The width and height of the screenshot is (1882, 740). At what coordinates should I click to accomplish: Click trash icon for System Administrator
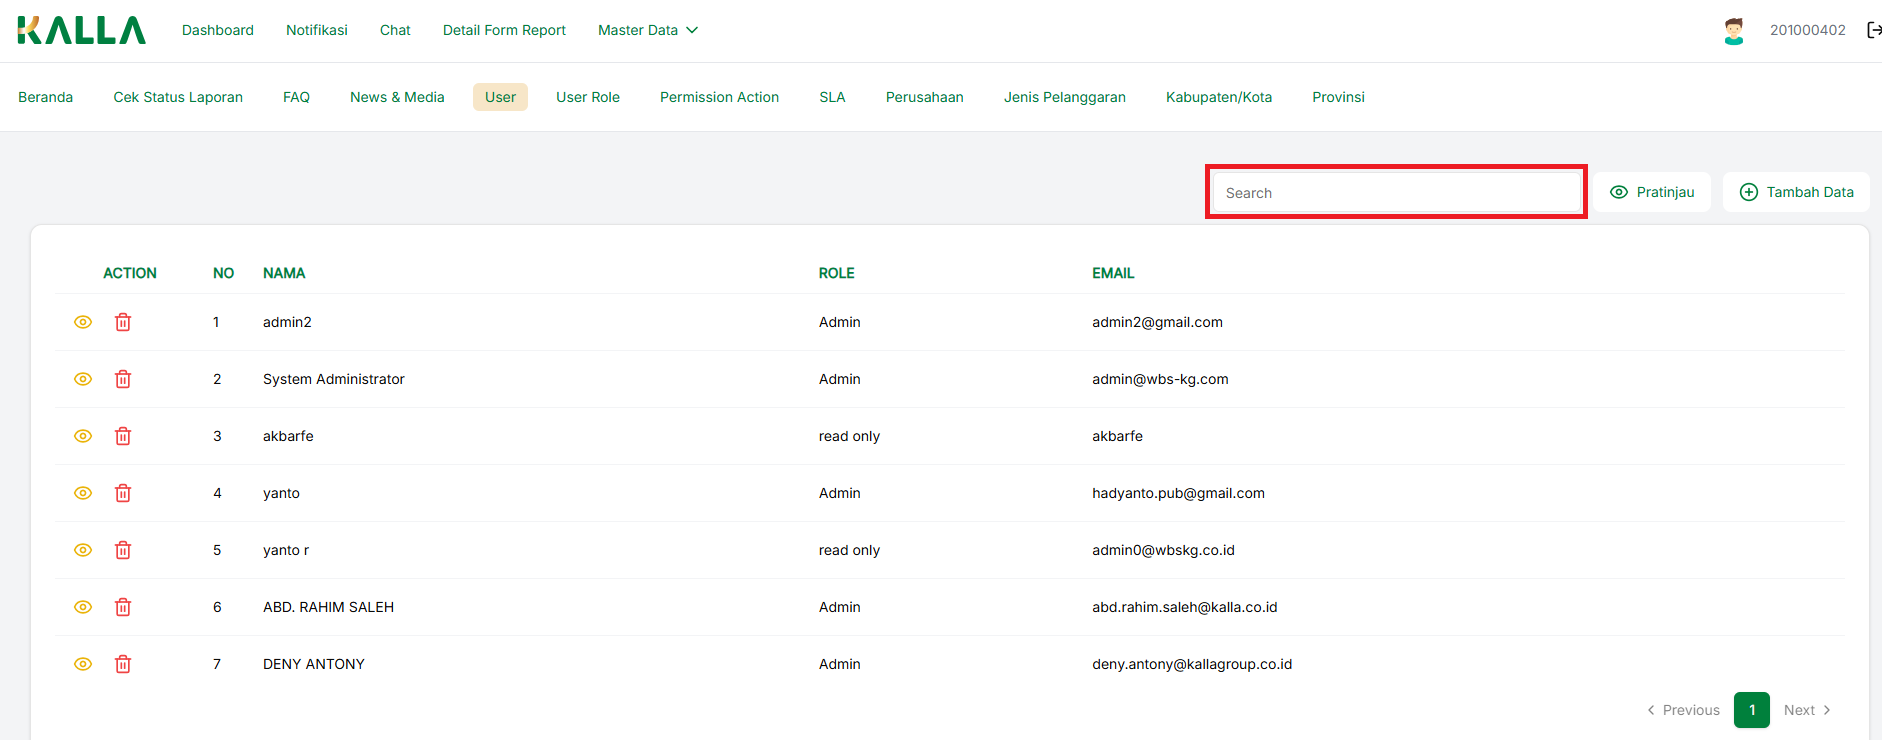coord(123,379)
